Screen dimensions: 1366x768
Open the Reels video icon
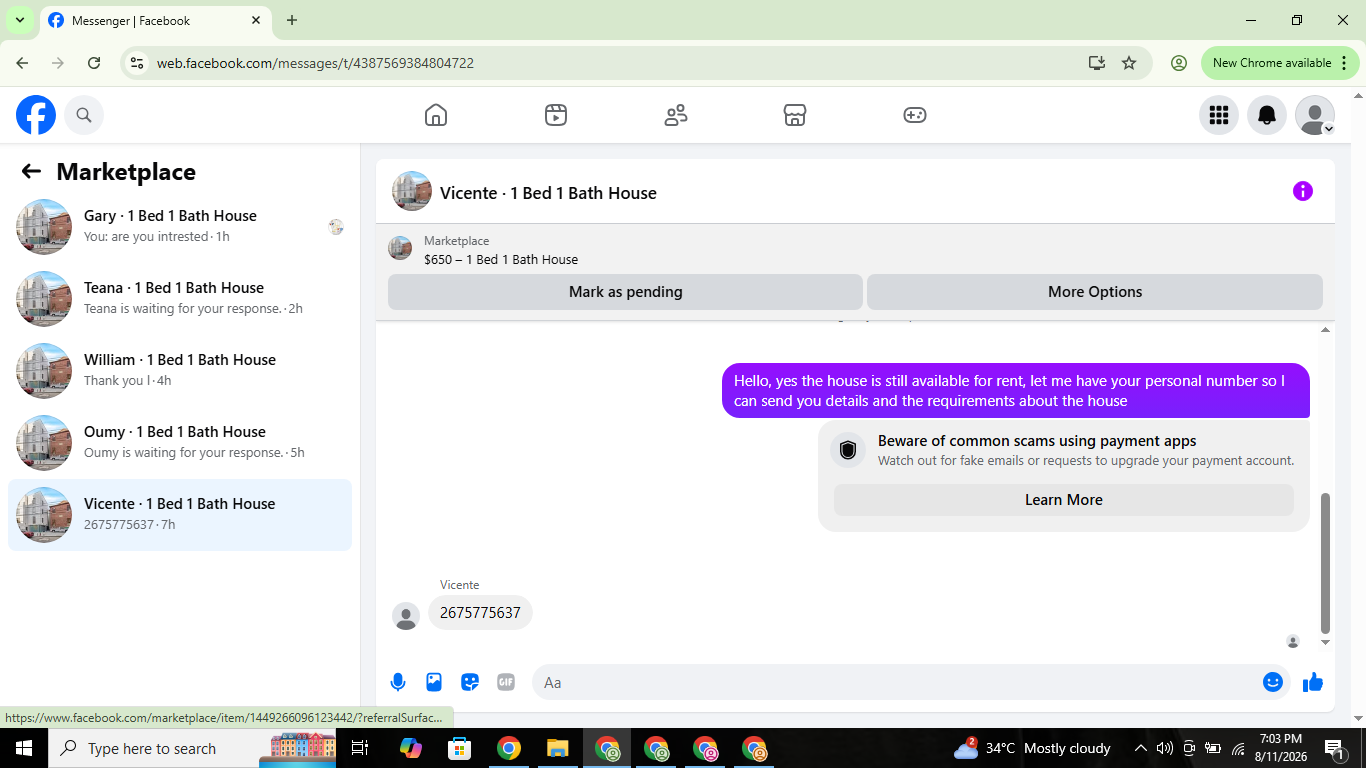click(556, 115)
